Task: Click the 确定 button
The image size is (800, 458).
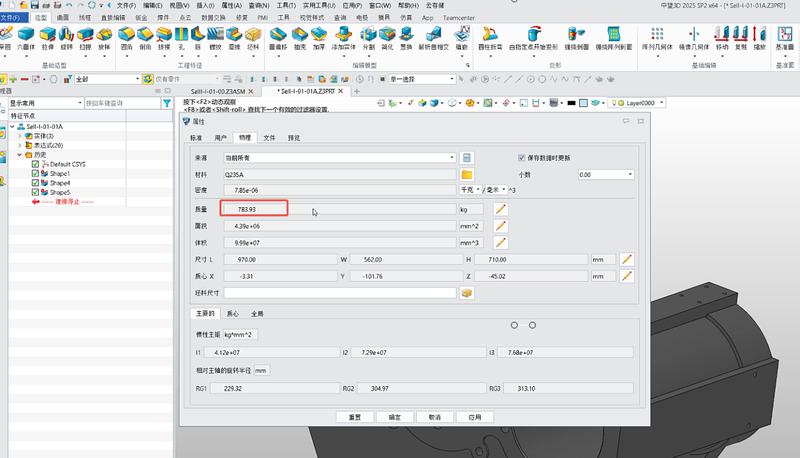Action: pyautogui.click(x=395, y=417)
